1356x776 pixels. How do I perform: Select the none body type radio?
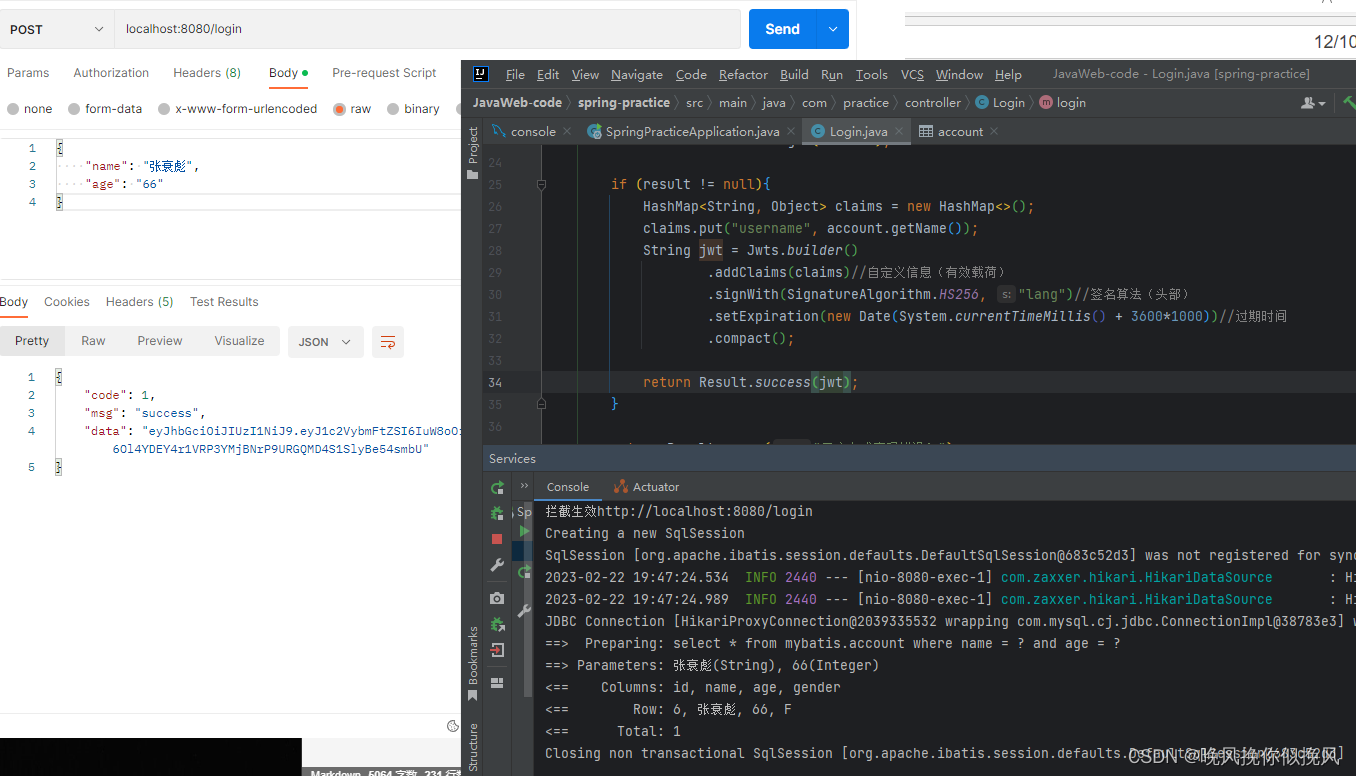tap(13, 109)
